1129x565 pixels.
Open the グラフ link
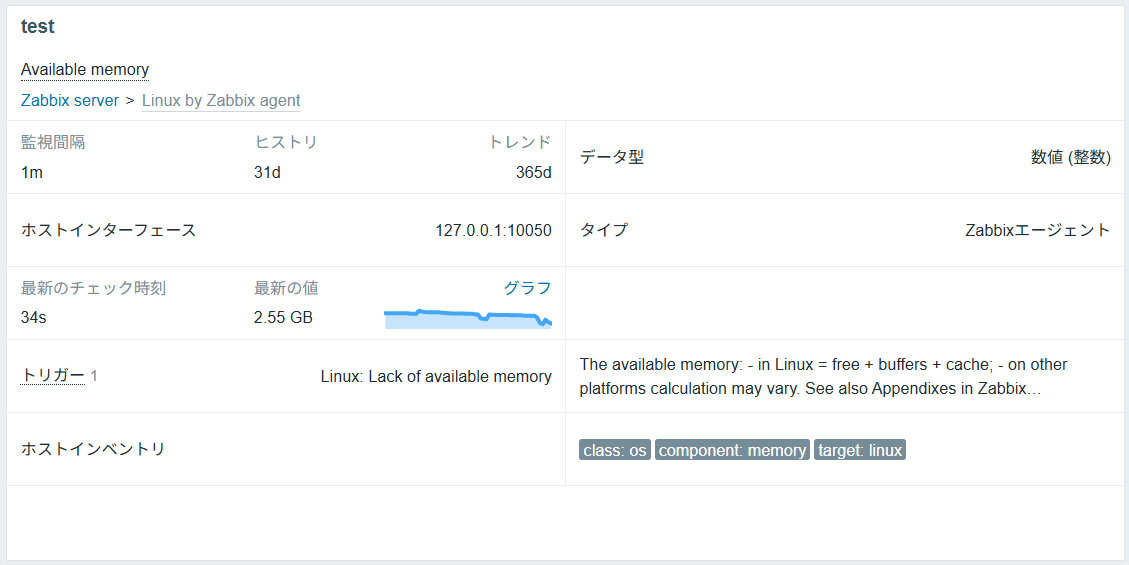[x=527, y=289]
